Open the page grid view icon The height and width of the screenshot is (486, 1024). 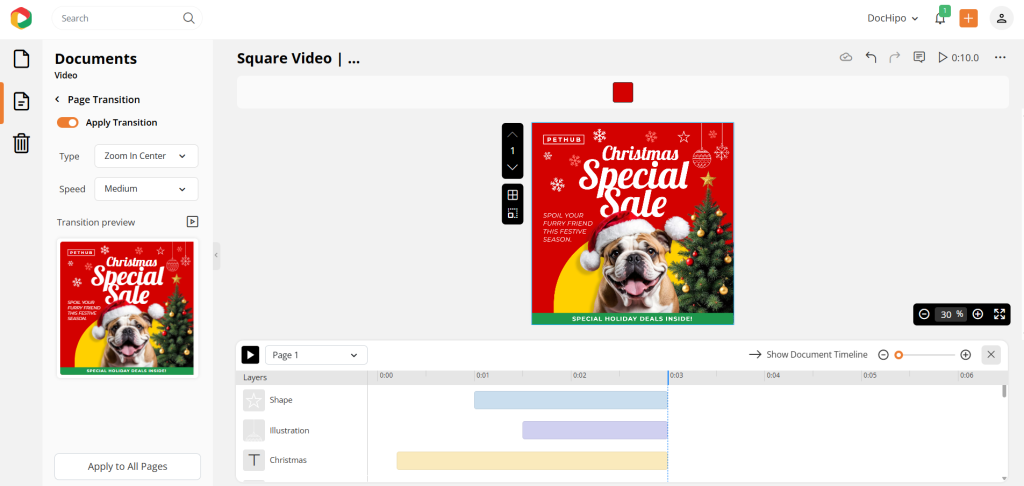513,195
